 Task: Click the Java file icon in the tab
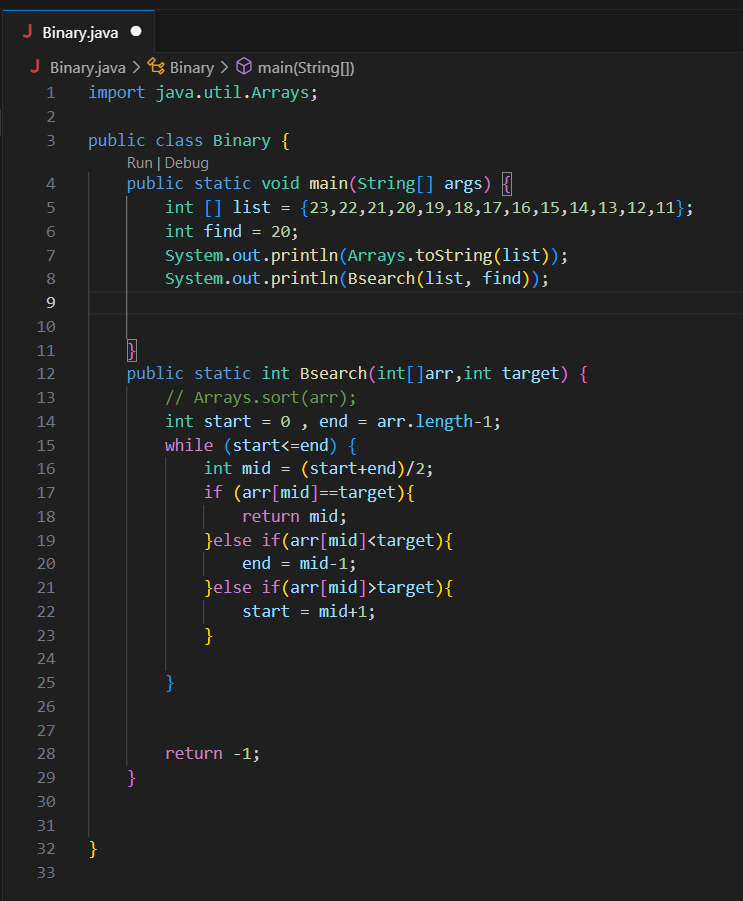[x=27, y=32]
